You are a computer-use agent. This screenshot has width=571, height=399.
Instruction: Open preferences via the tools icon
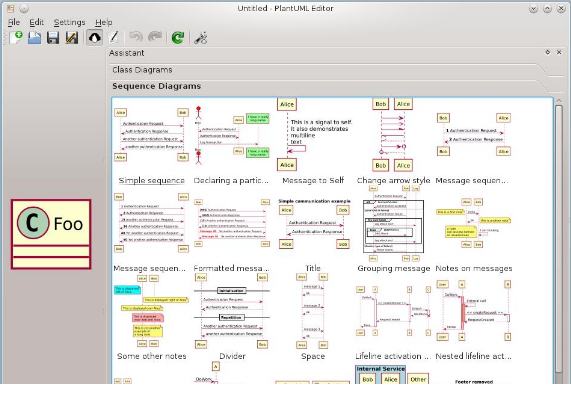click(x=201, y=37)
